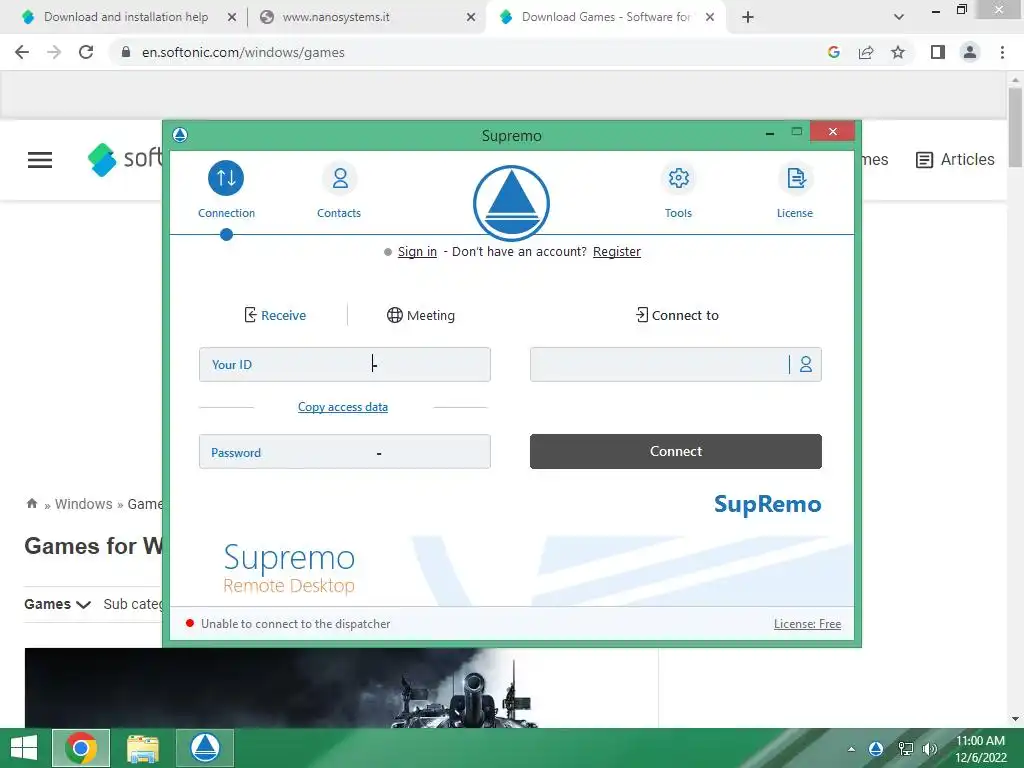The image size is (1024, 768).
Task: Toggle Chrome side panel
Action: coord(938,52)
